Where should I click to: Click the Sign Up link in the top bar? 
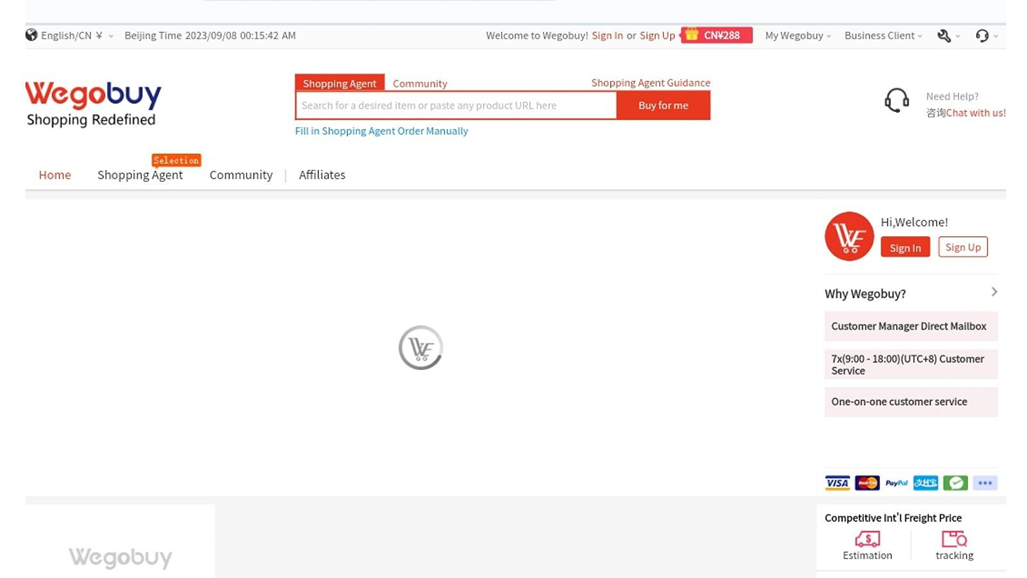tap(657, 35)
